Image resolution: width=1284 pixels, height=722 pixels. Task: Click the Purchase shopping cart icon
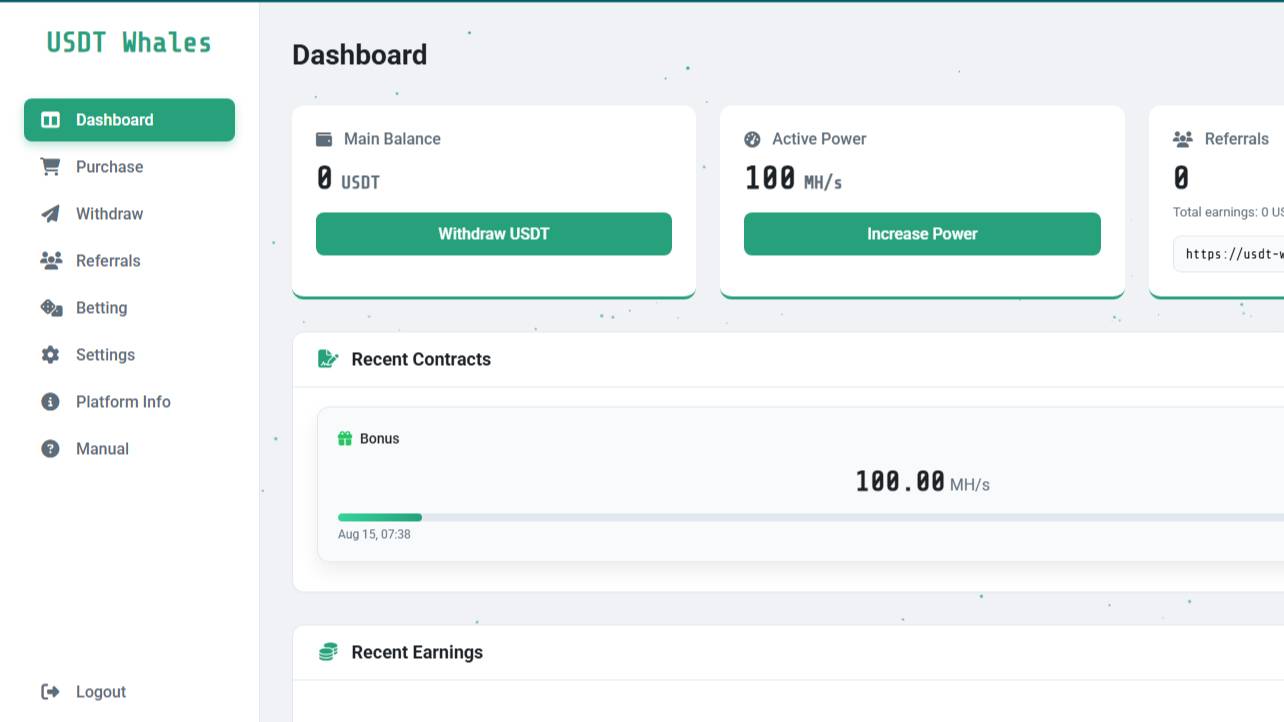[50, 167]
